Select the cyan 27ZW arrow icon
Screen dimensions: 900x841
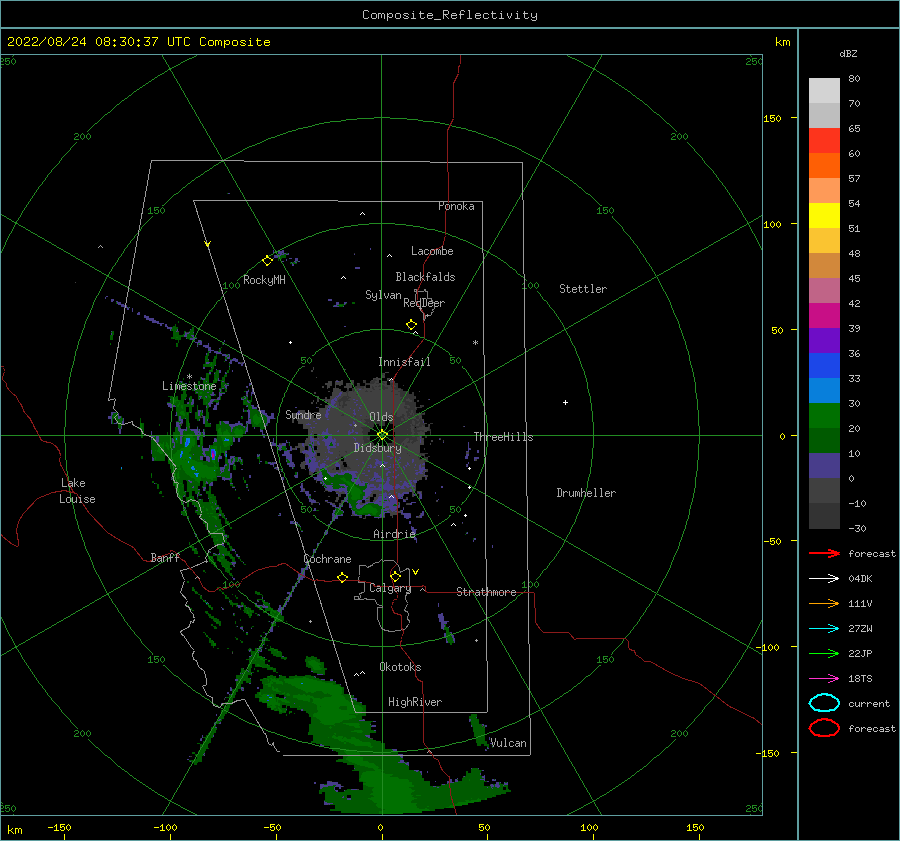pos(824,629)
